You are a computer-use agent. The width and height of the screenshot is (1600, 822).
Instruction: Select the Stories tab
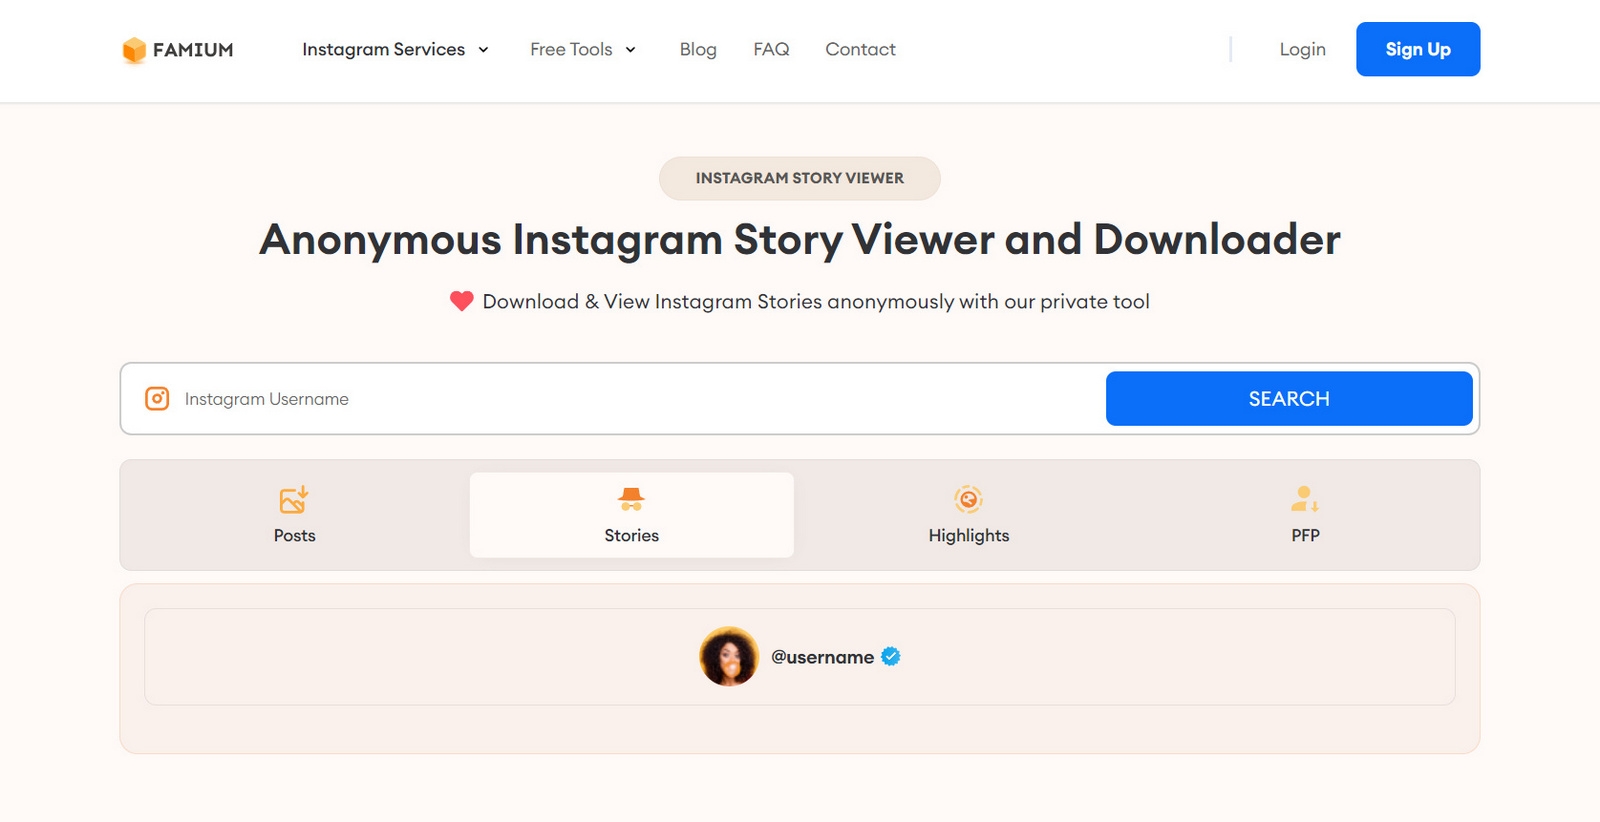click(632, 515)
